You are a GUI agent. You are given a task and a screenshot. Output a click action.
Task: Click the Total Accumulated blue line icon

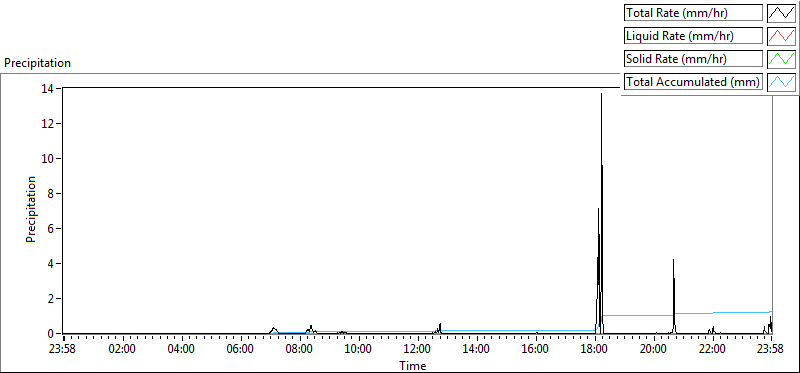click(782, 82)
